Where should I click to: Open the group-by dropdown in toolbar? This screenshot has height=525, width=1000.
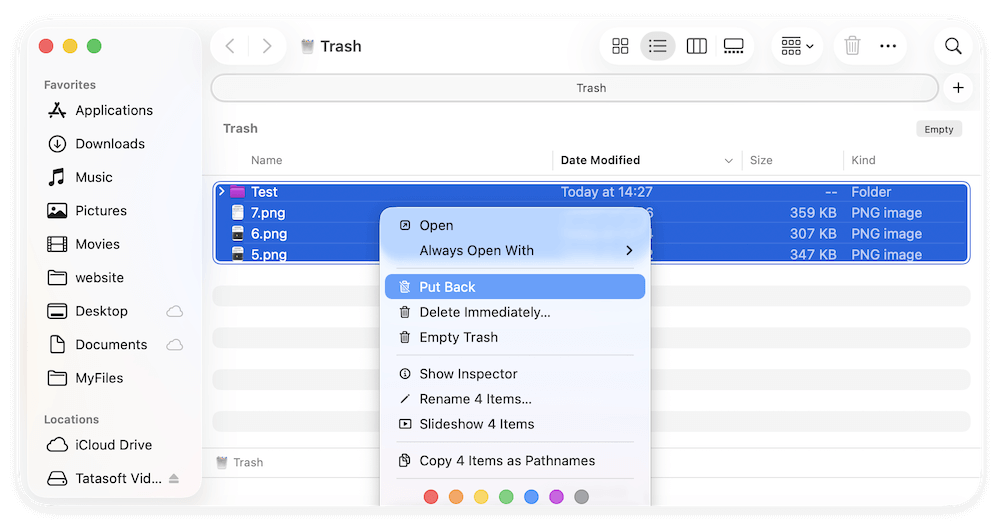click(797, 46)
